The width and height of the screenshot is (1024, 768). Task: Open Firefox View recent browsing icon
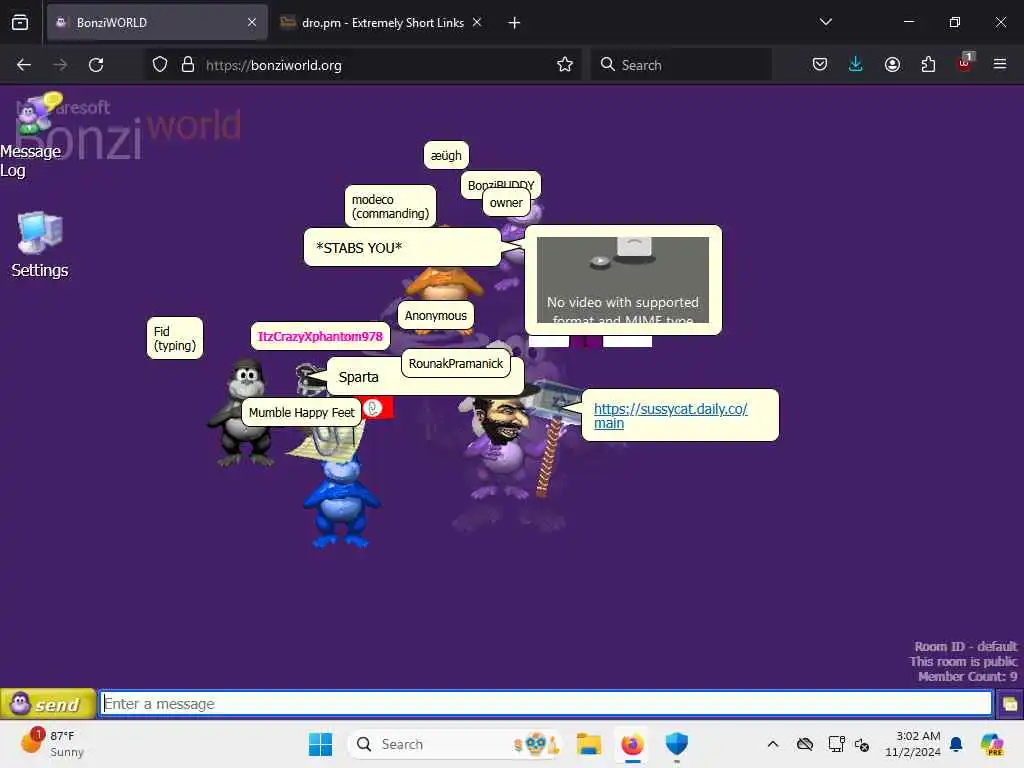20,22
